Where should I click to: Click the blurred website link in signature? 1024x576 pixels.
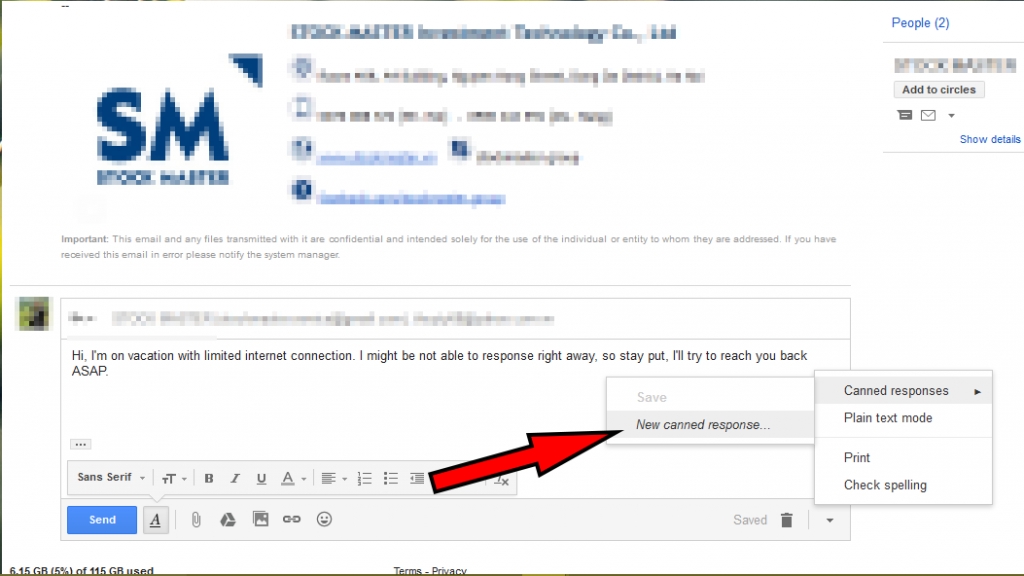point(376,157)
